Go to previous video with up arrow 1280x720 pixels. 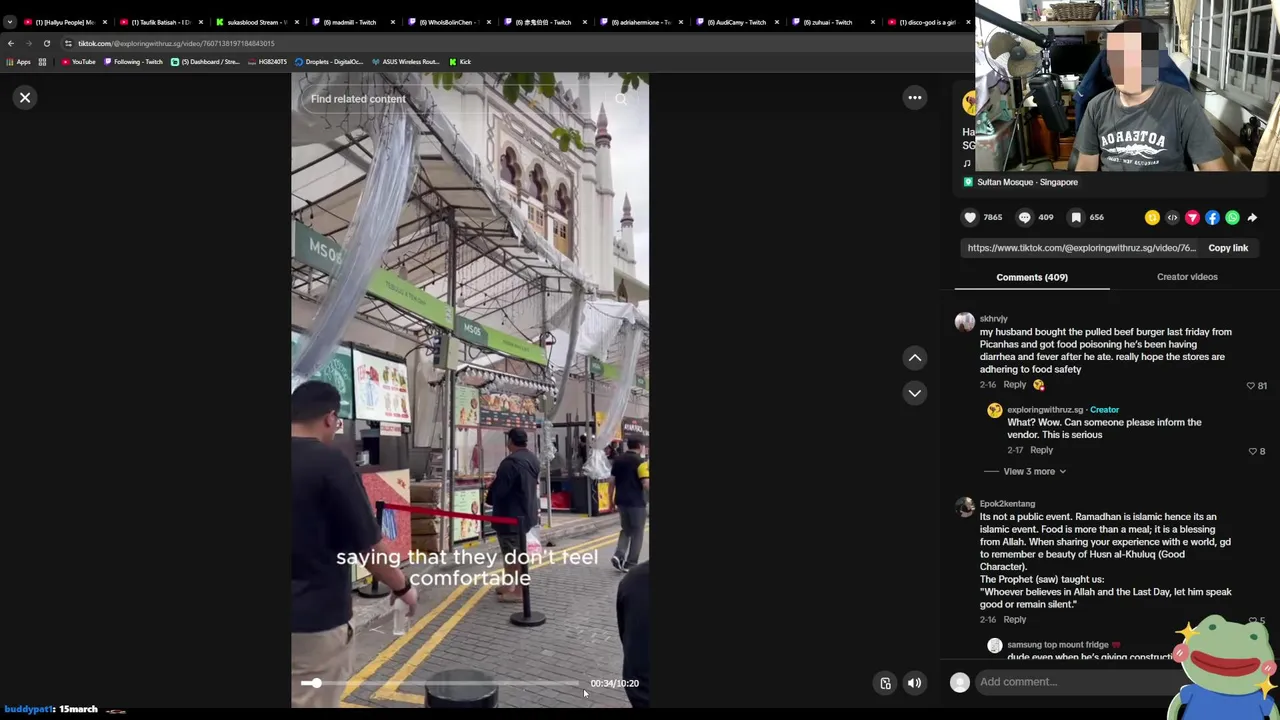pyautogui.click(x=914, y=357)
